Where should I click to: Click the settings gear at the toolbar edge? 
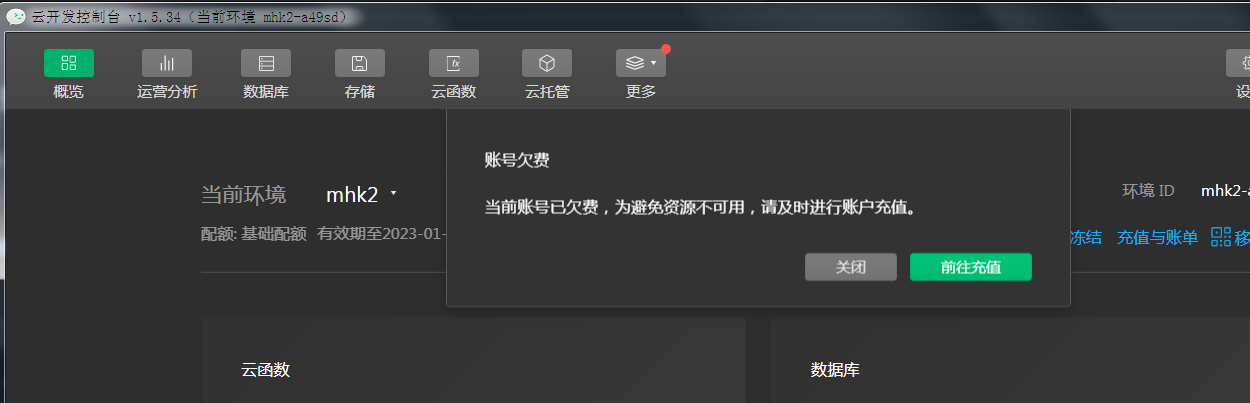pos(1239,63)
